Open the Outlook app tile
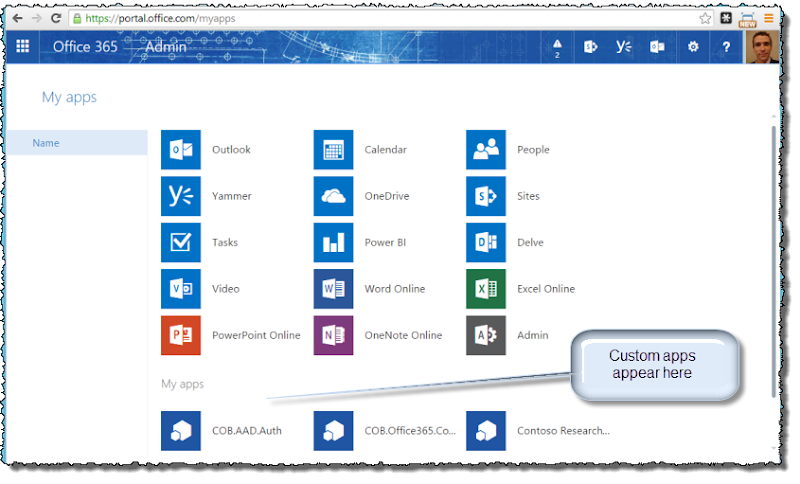This screenshot has height=484, width=800. click(x=181, y=149)
